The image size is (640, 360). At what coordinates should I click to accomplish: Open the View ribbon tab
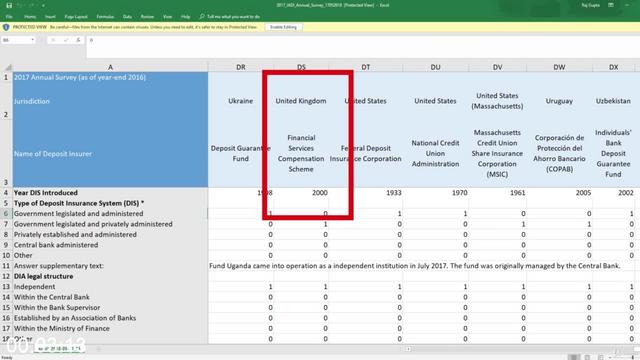167,17
